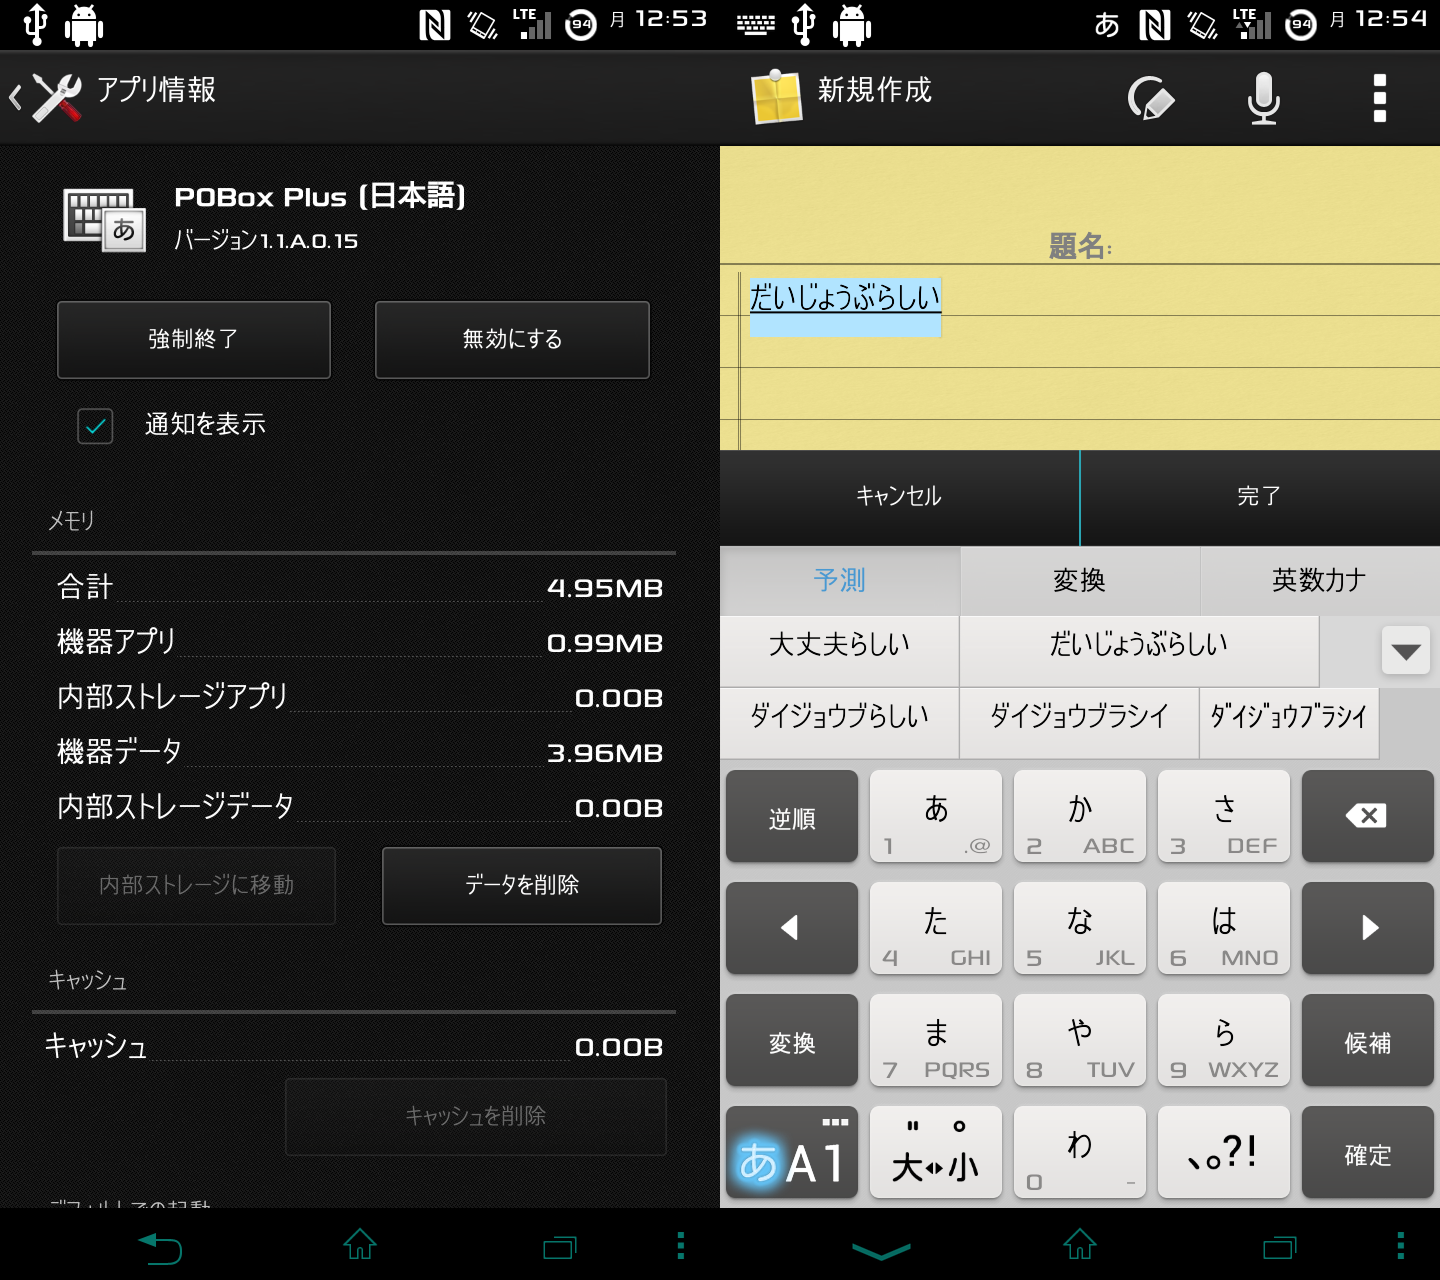Choose half-width katakana candidate ﾀﾞｲｼﾞｮｳﾌﾞﾗｼｲ

point(1289,723)
